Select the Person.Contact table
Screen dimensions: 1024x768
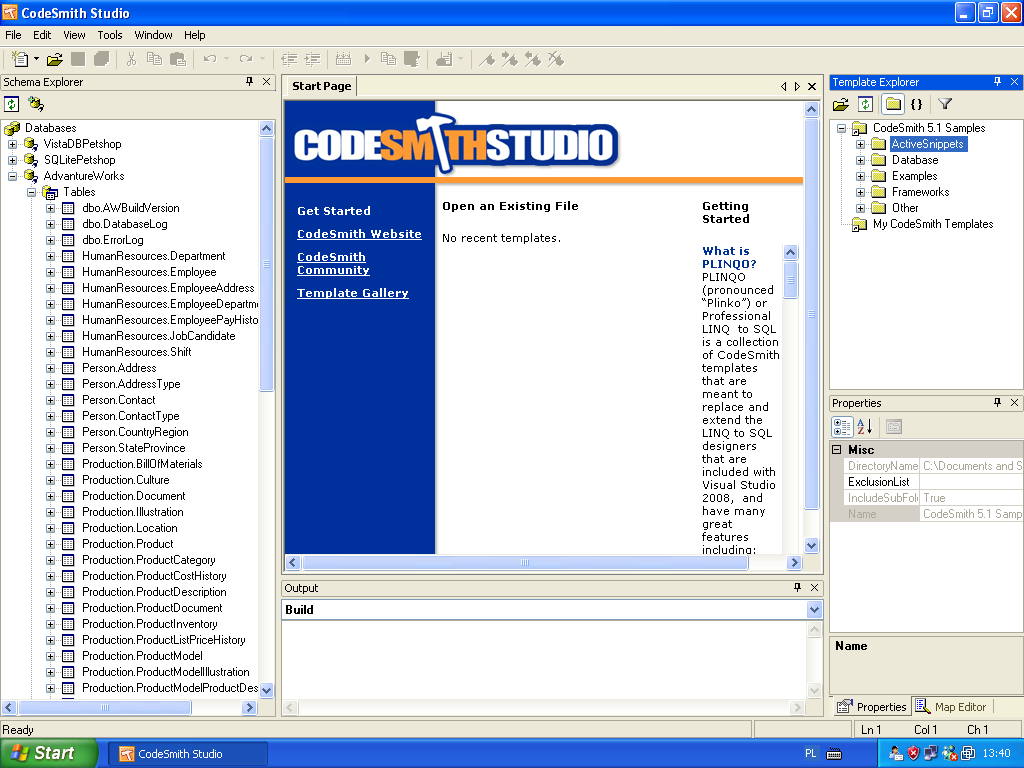coord(119,400)
